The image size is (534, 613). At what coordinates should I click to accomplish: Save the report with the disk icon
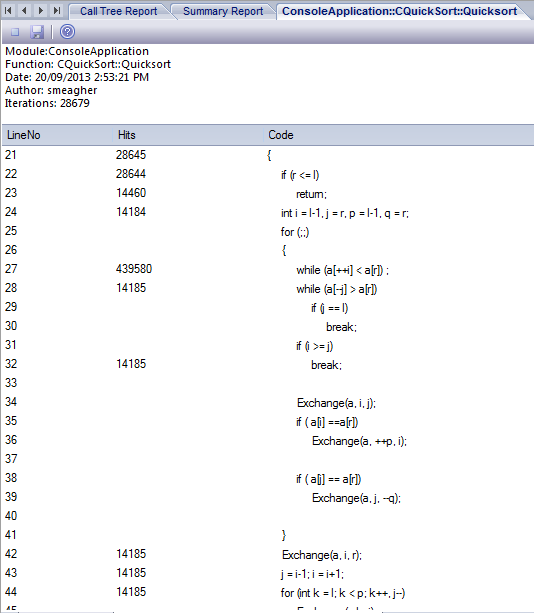click(37, 32)
